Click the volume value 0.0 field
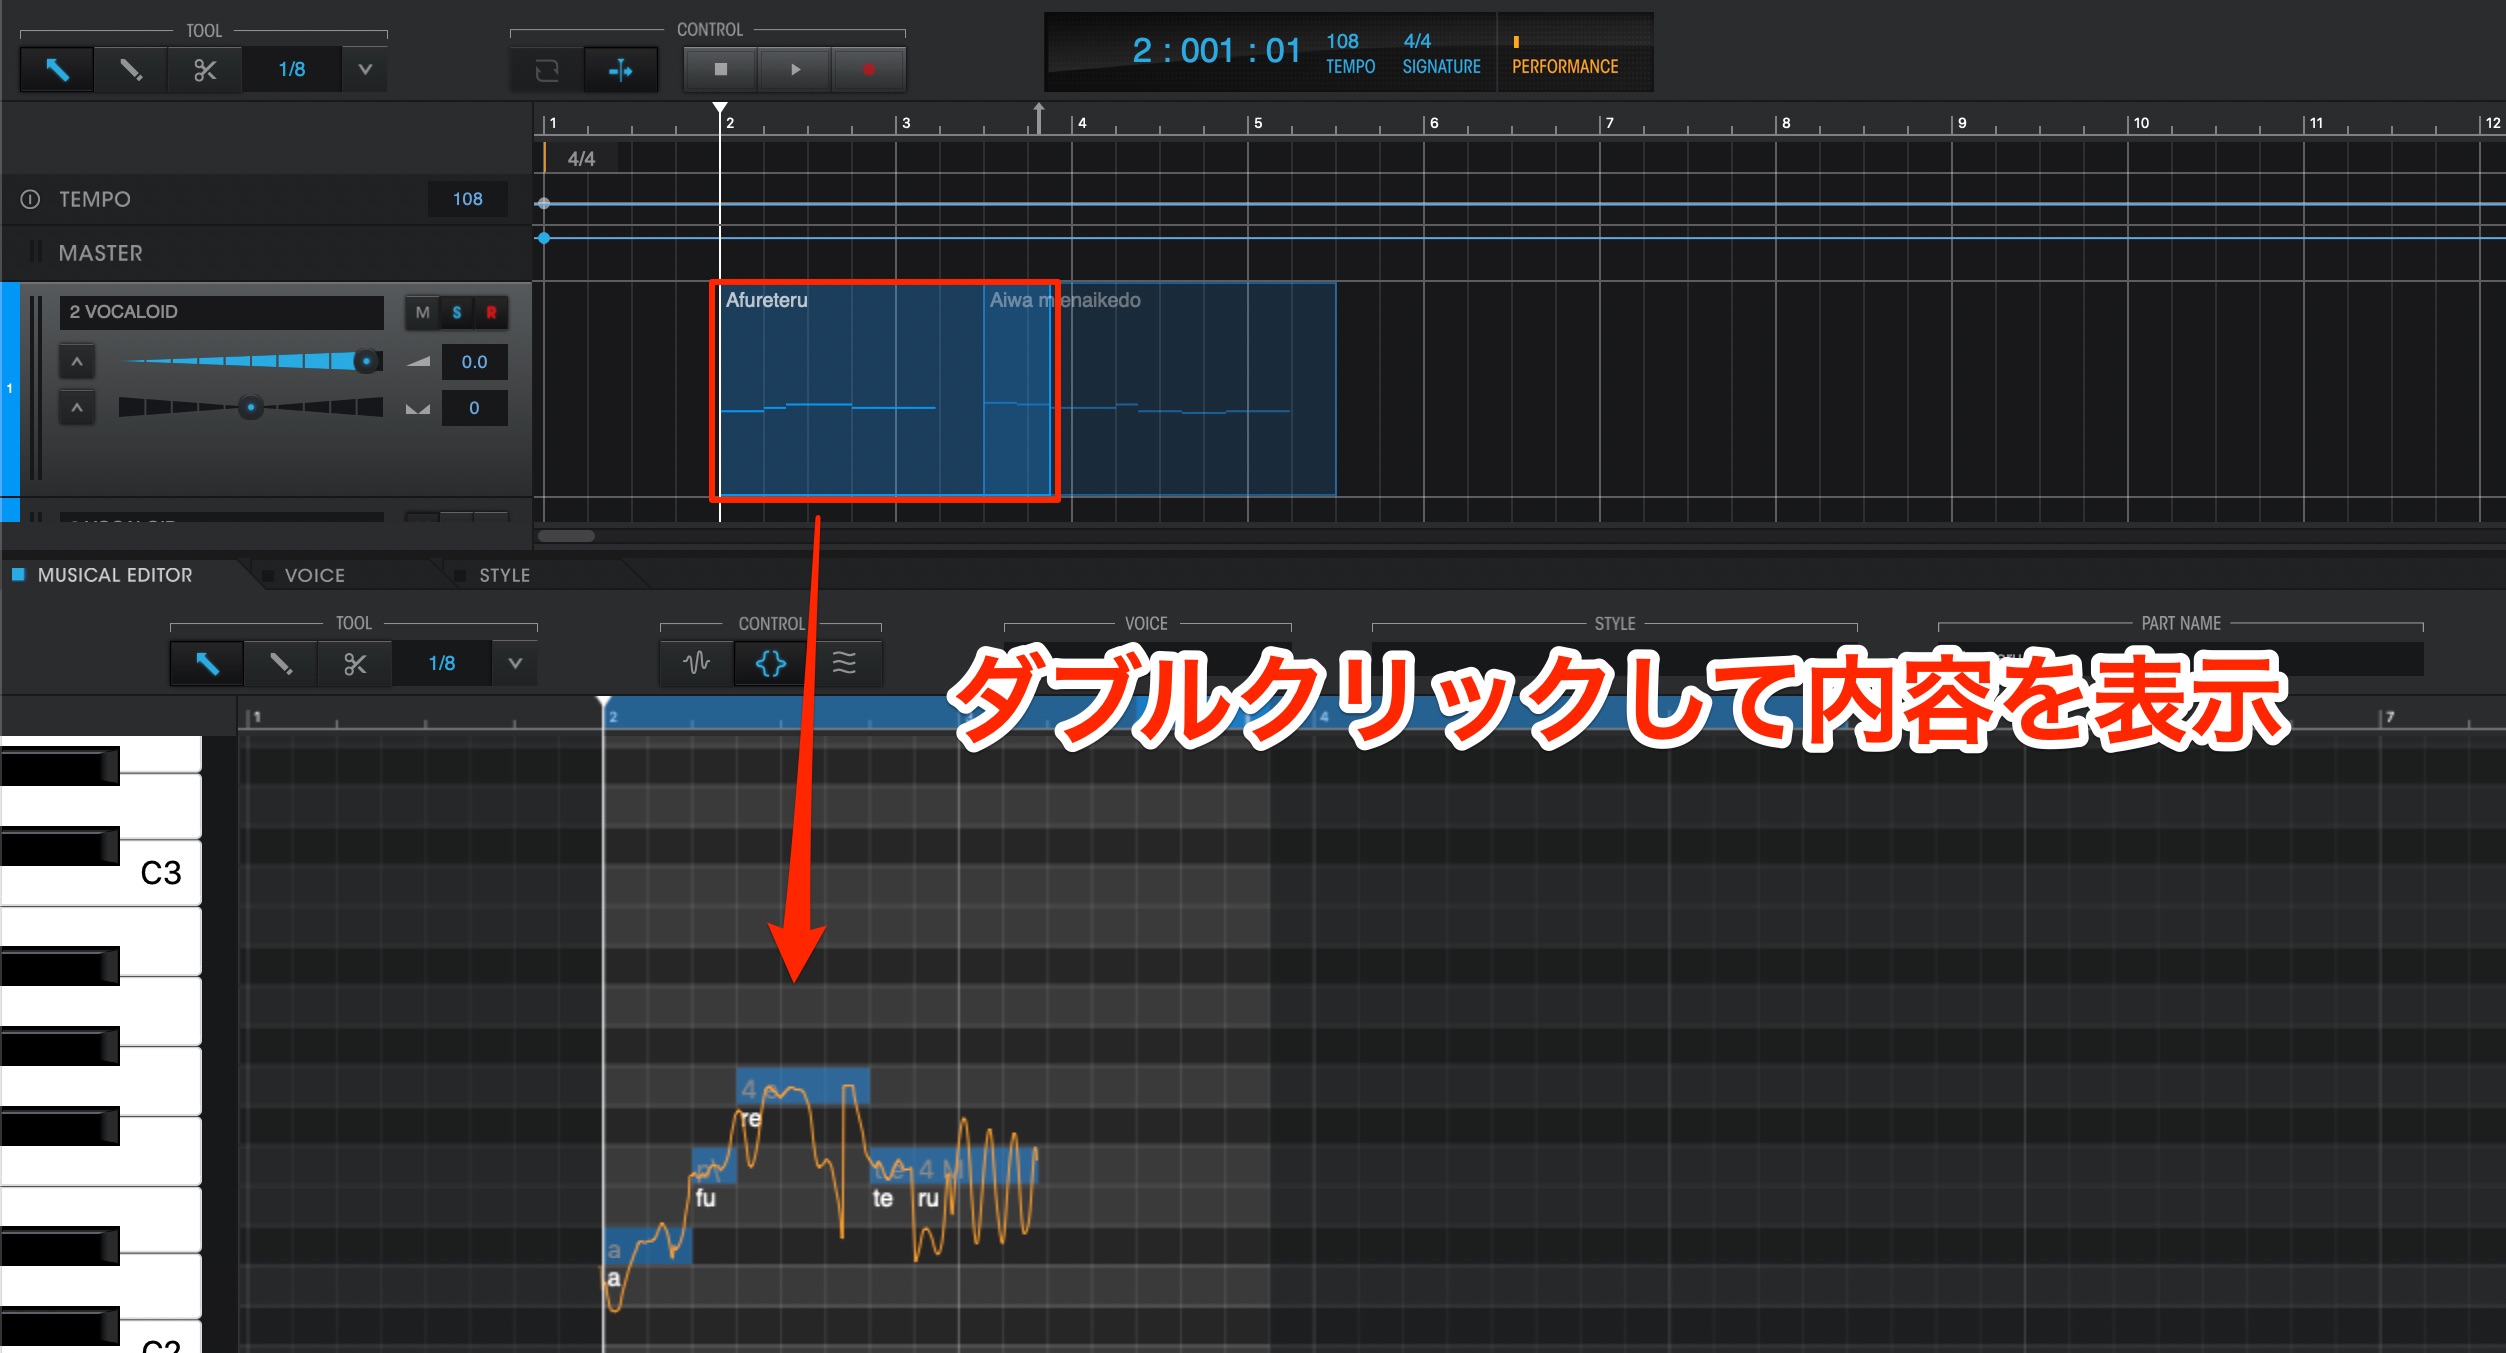The height and width of the screenshot is (1353, 2506). (x=474, y=362)
